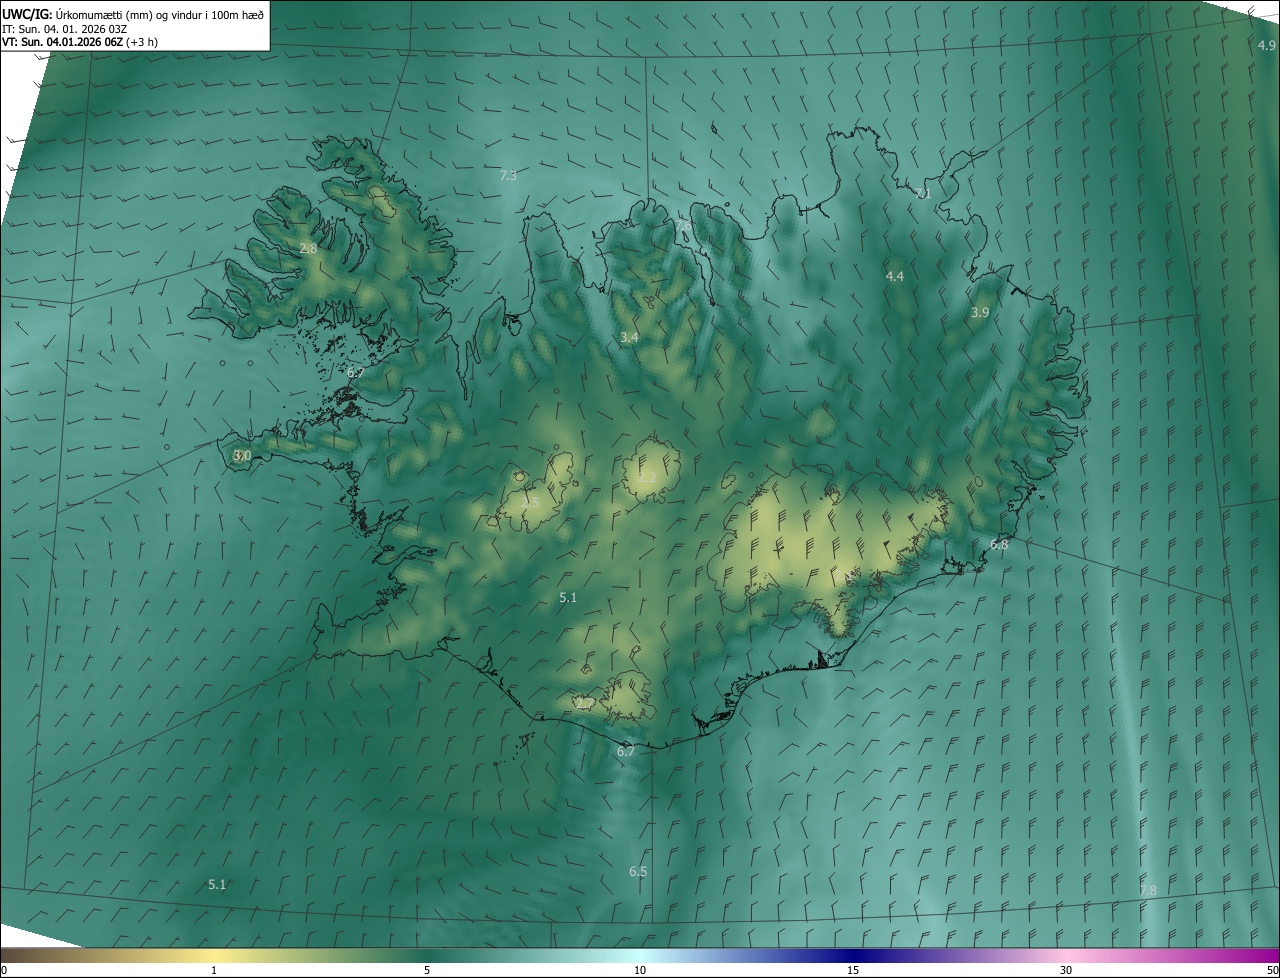Click the 10 label on the colour scale
1280x978 pixels.
pos(640,970)
